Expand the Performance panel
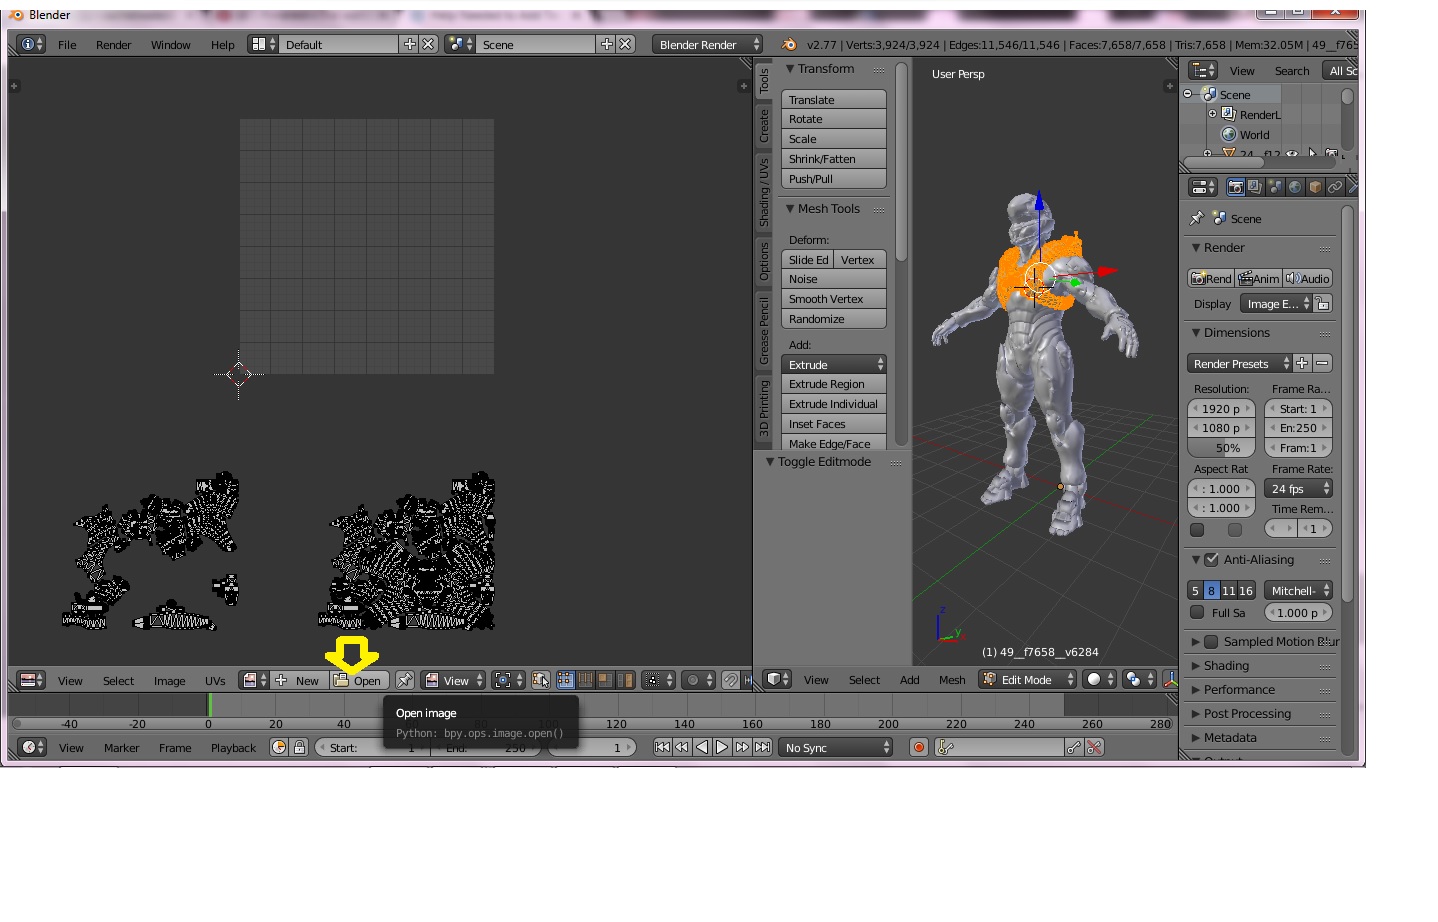Viewport: 1438px width, 922px height. [x=1238, y=690]
